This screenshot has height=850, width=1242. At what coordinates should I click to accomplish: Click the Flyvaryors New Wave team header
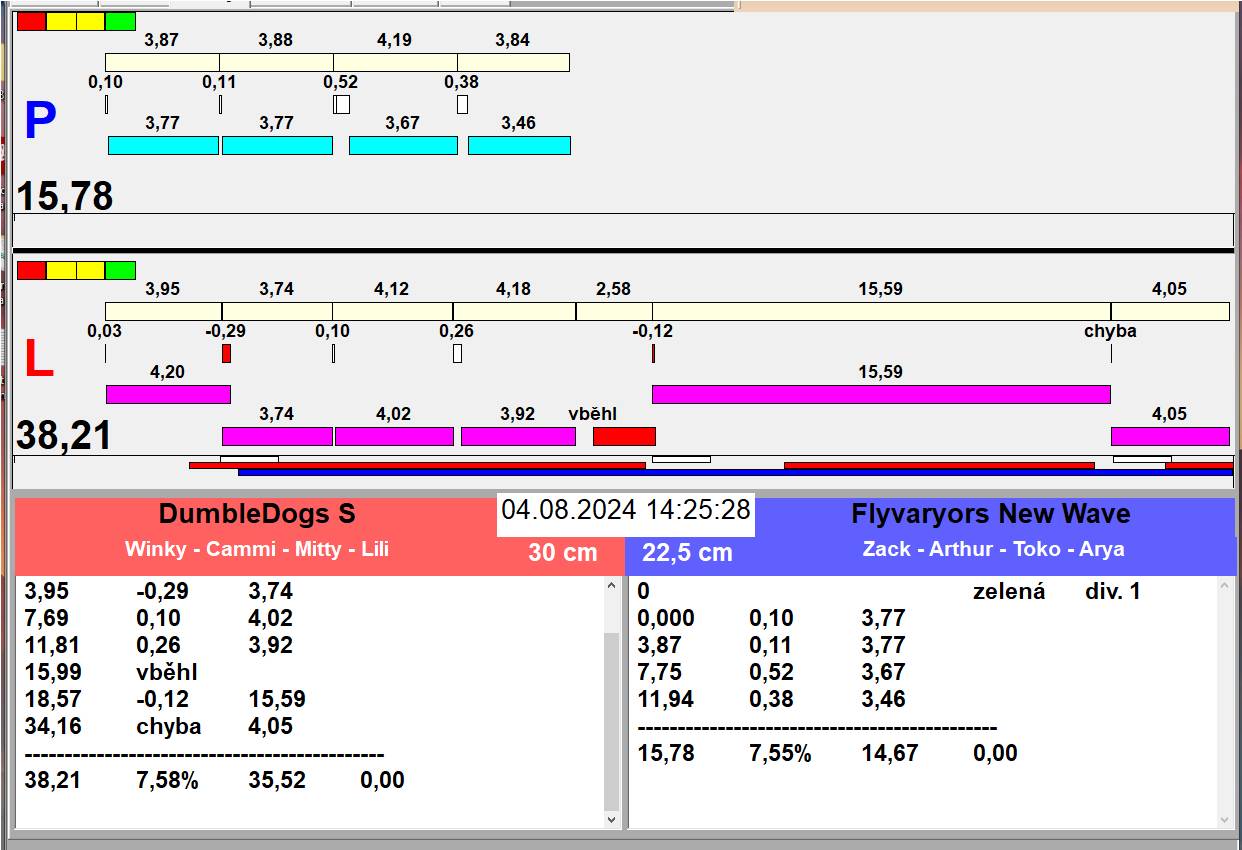(990, 514)
